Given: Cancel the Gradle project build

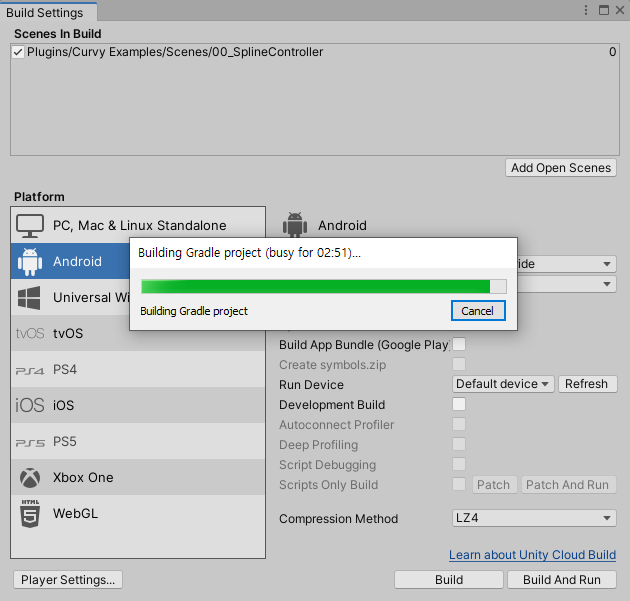Looking at the screenshot, I should [478, 311].
